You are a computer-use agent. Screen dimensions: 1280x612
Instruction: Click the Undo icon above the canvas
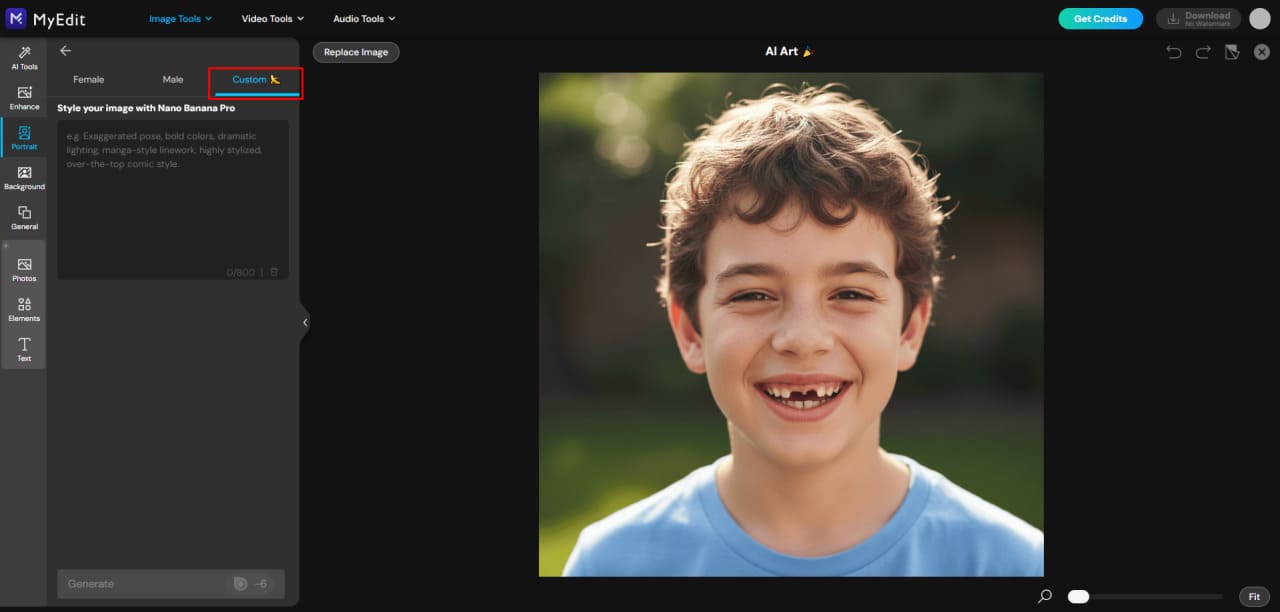(x=1173, y=51)
